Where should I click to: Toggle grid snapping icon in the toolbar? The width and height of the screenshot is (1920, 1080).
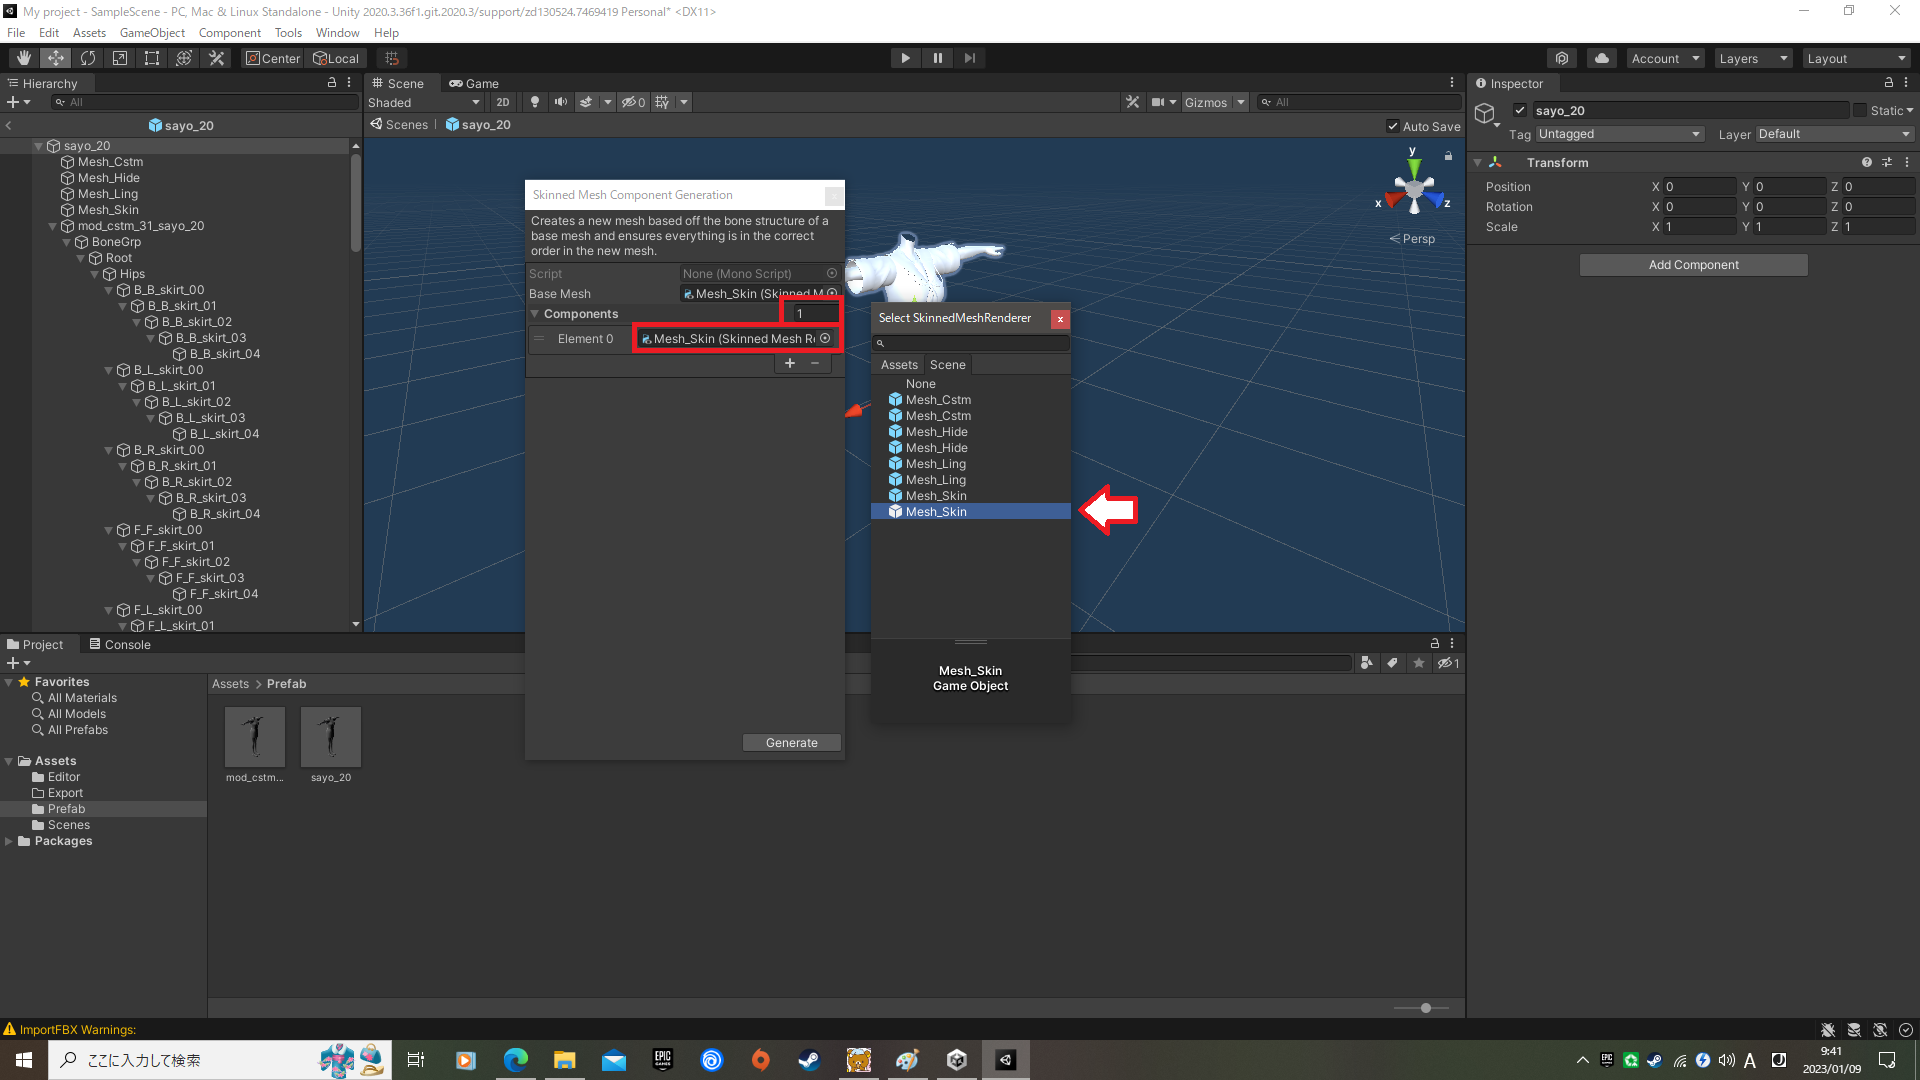[x=392, y=58]
